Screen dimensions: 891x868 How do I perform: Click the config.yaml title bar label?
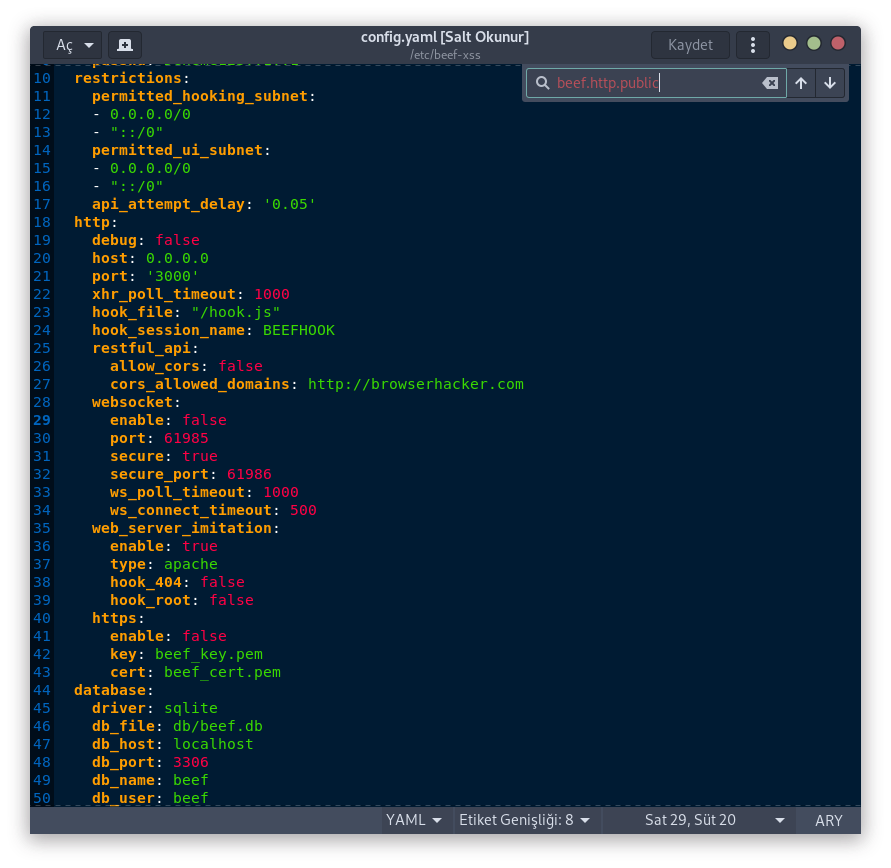[x=445, y=36]
